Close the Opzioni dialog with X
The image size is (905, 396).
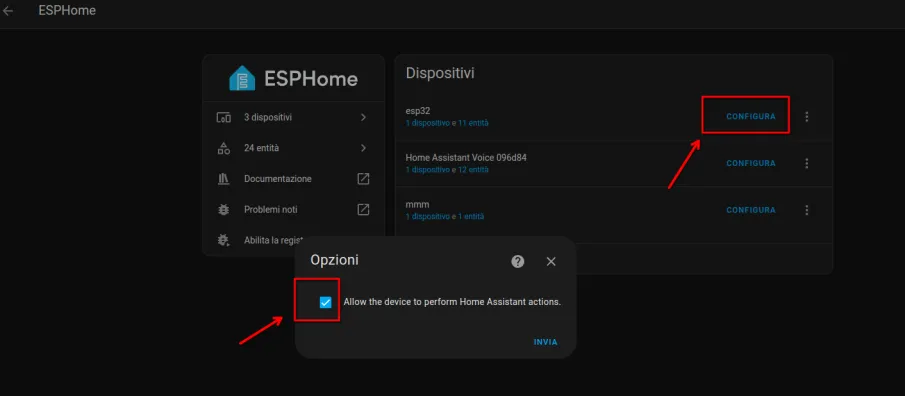click(551, 261)
